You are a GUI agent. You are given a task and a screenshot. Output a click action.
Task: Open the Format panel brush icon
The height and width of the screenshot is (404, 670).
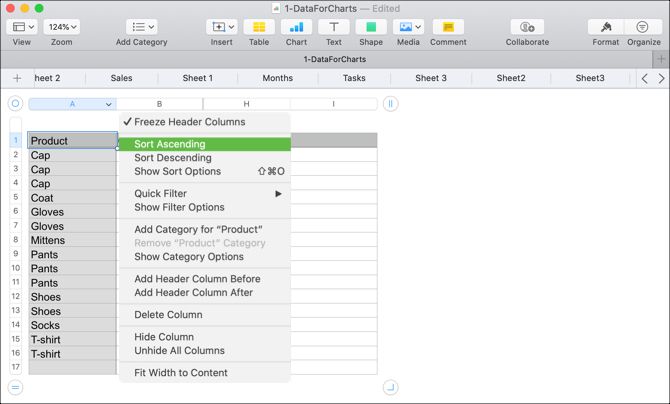[605, 27]
